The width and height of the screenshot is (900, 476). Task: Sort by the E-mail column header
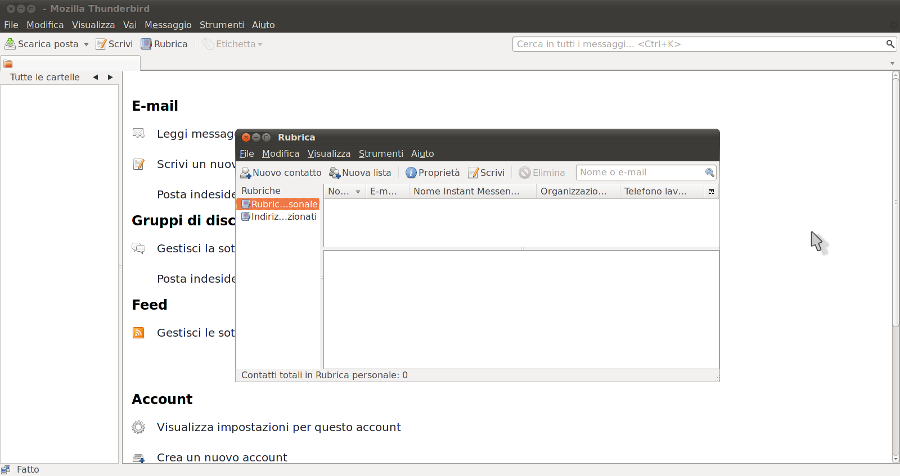click(x=387, y=191)
